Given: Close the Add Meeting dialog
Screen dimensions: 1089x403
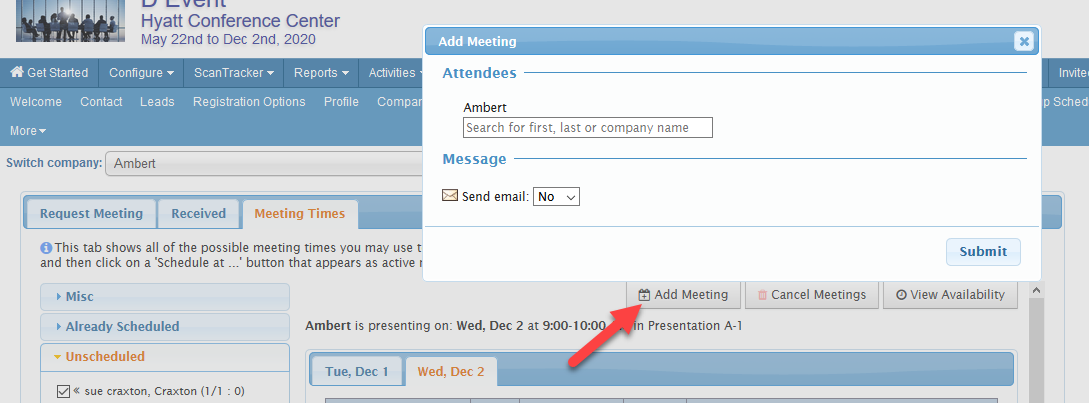Looking at the screenshot, I should [1023, 41].
